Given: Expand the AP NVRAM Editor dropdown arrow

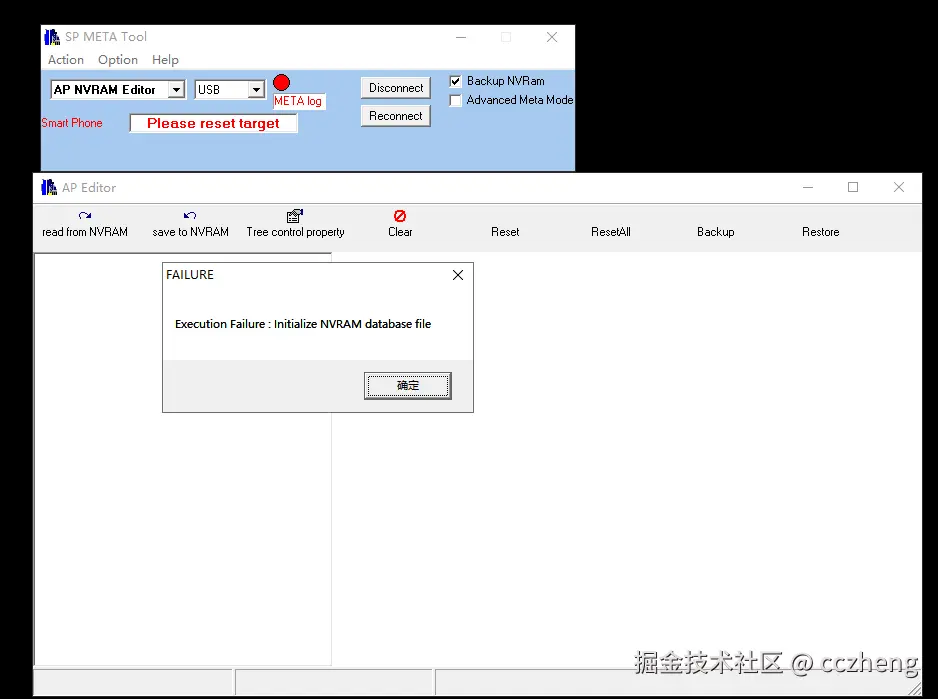Looking at the screenshot, I should point(176,90).
